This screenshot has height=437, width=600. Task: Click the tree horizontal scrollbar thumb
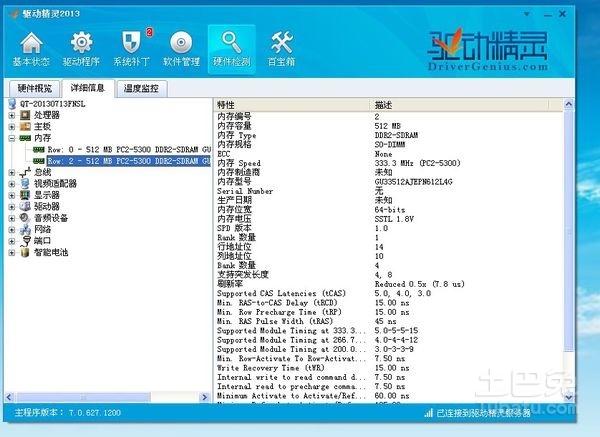[x=83, y=397]
